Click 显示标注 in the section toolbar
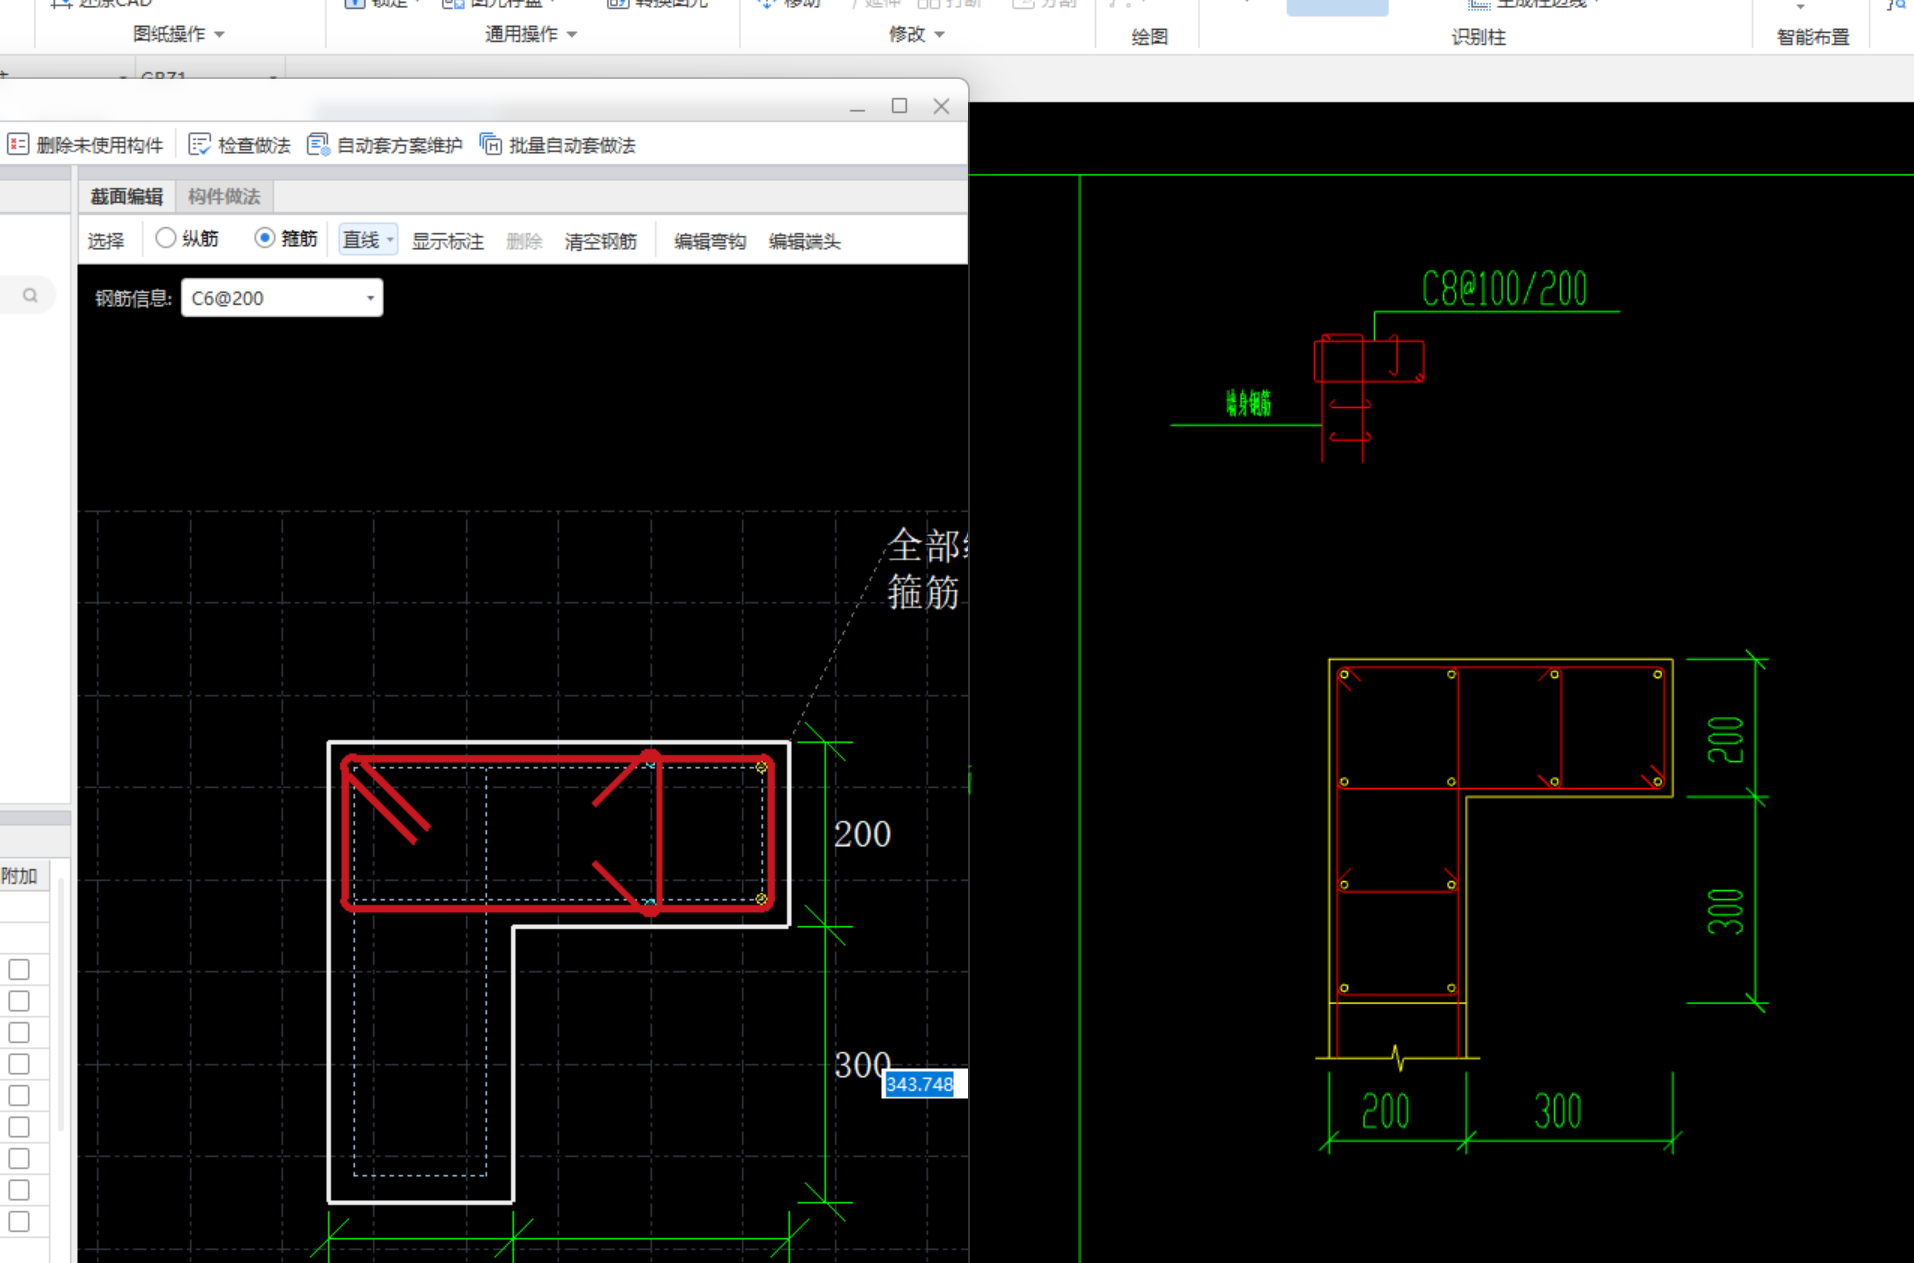Viewport: 1914px width, 1263px height. coord(448,241)
